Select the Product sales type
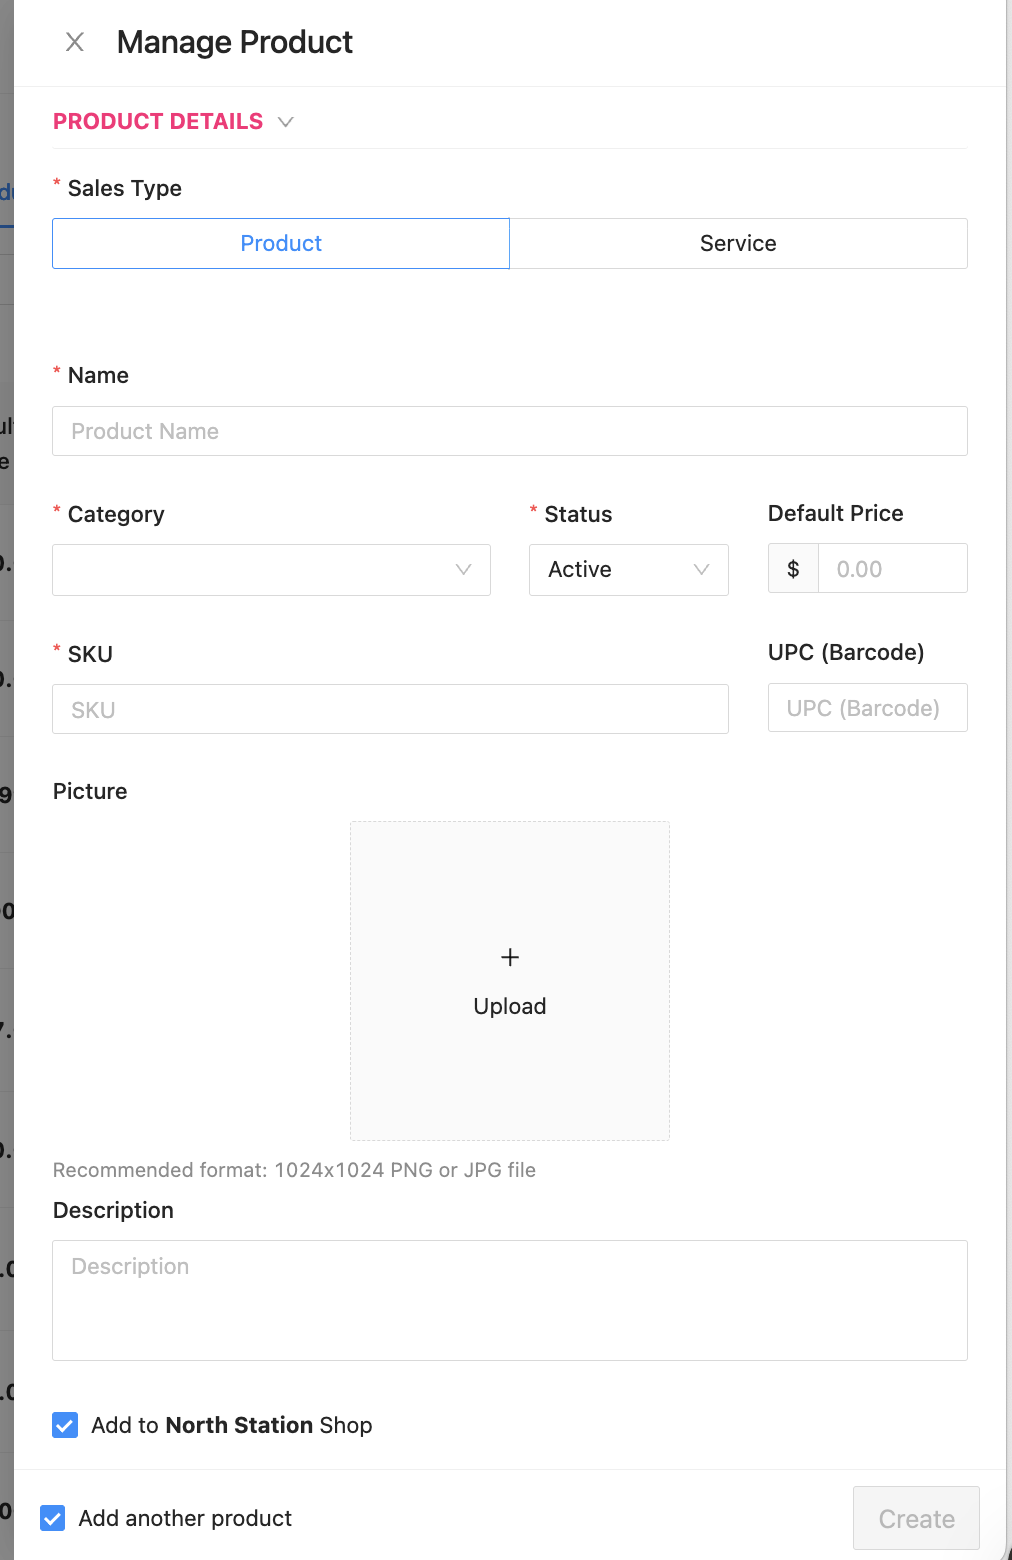The width and height of the screenshot is (1012, 1560). [281, 244]
